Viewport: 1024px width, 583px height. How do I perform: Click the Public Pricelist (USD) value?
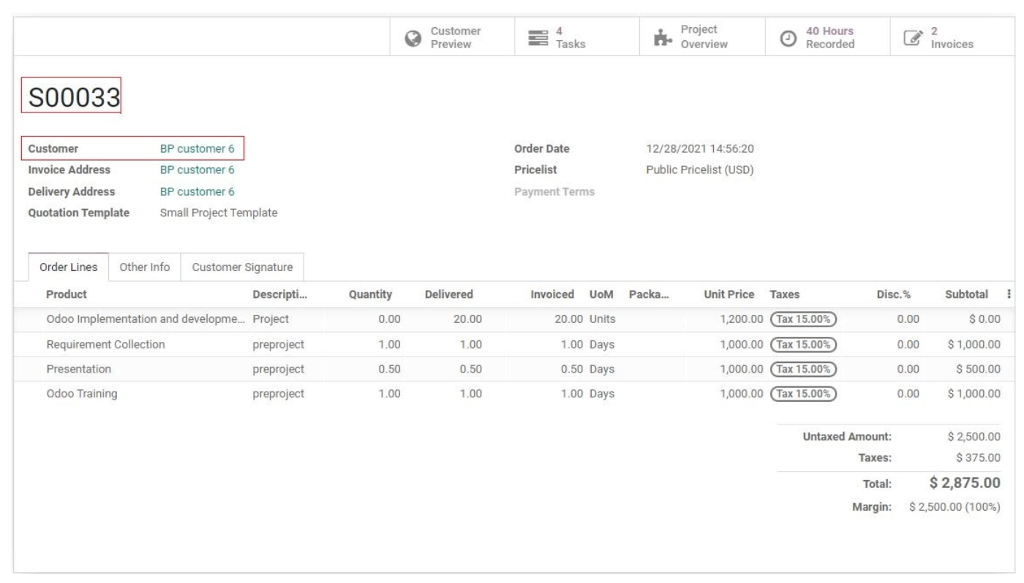[700, 170]
